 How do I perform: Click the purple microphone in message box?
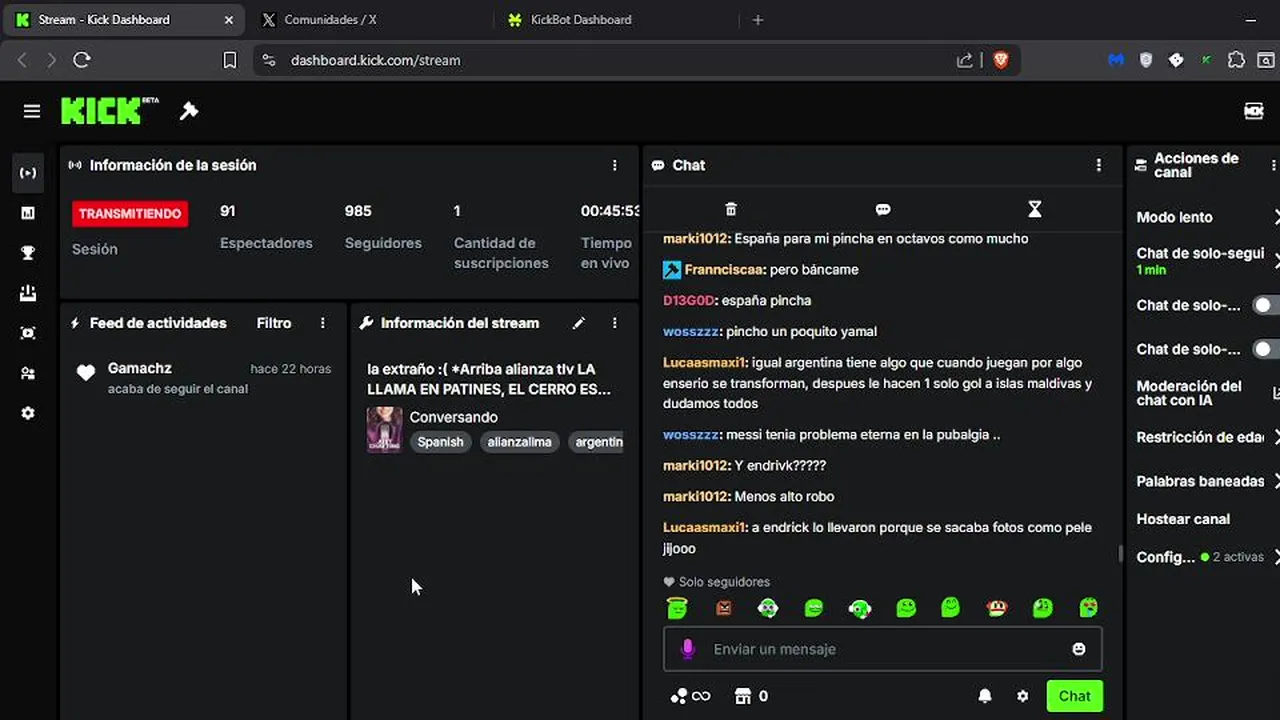click(x=687, y=649)
